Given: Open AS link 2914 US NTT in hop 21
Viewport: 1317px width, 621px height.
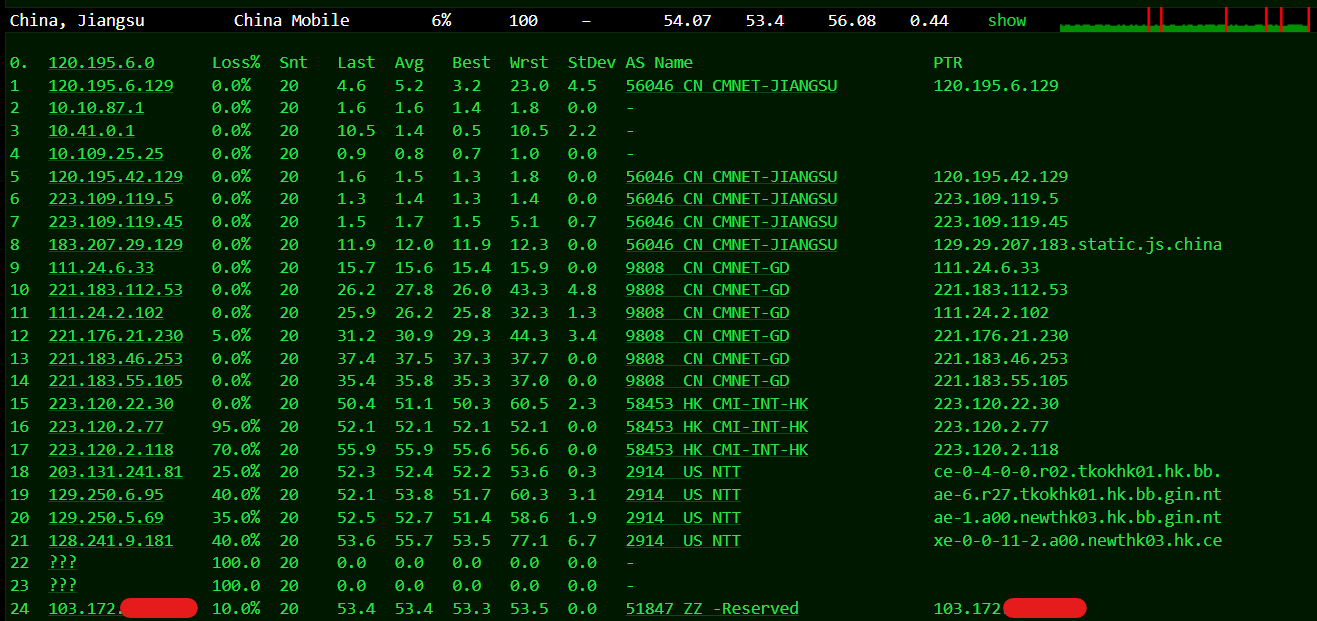Looking at the screenshot, I should [684, 541].
